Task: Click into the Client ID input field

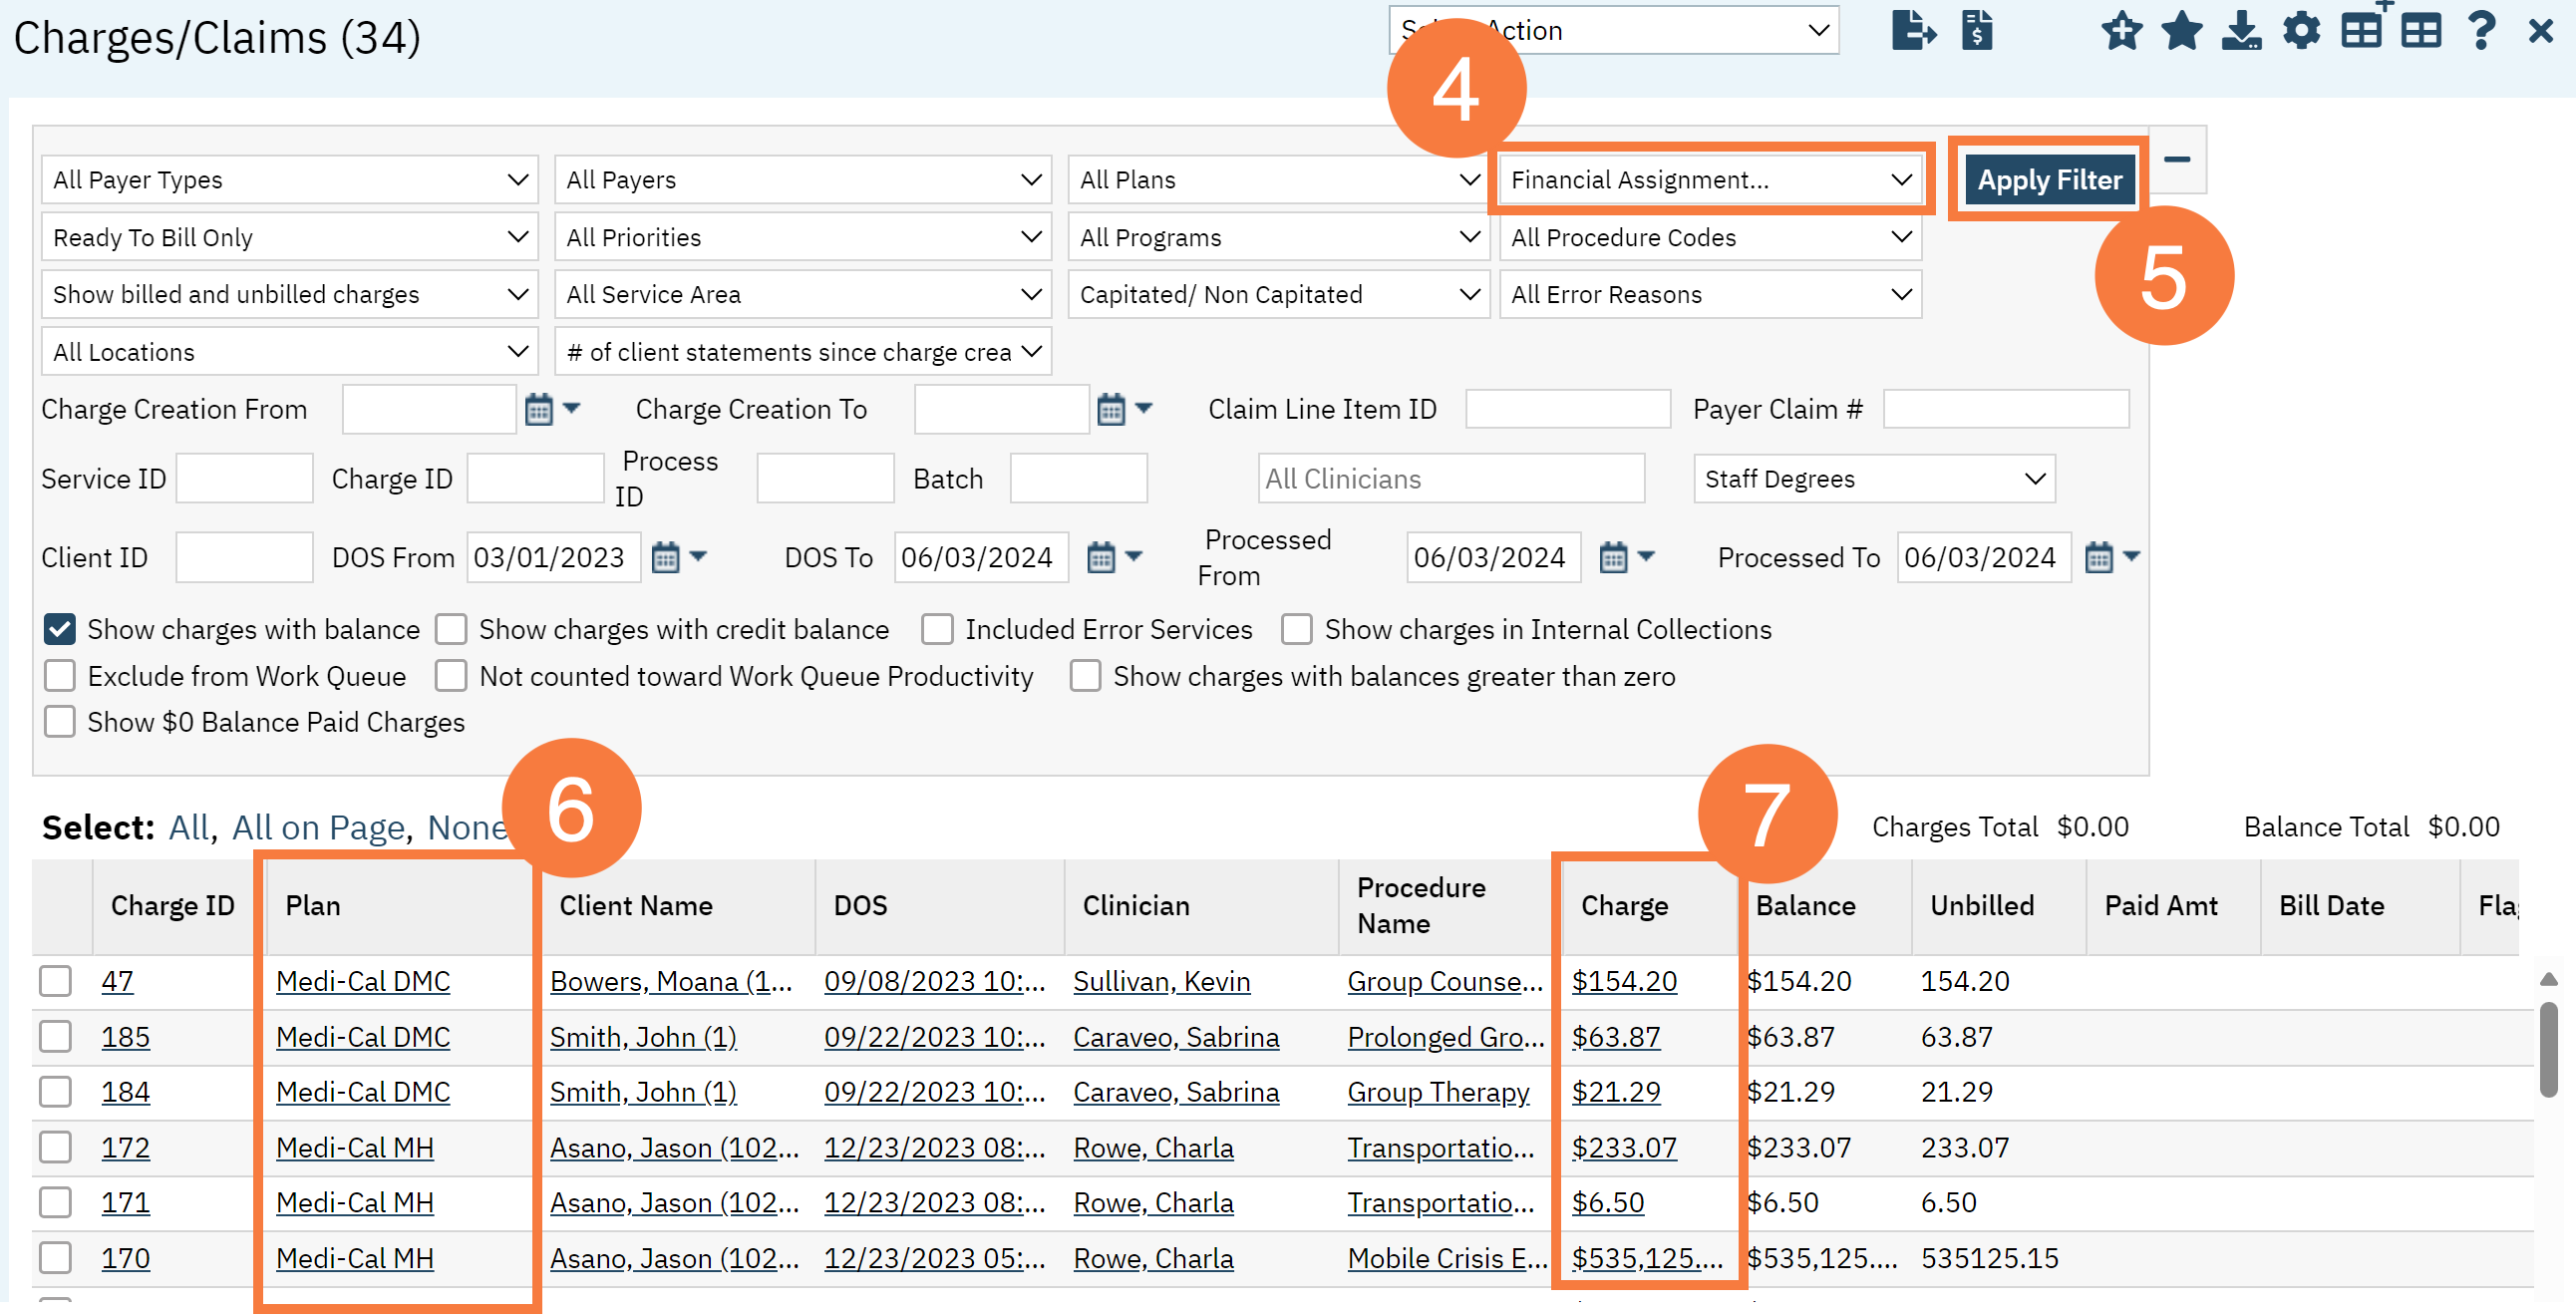Action: (244, 557)
